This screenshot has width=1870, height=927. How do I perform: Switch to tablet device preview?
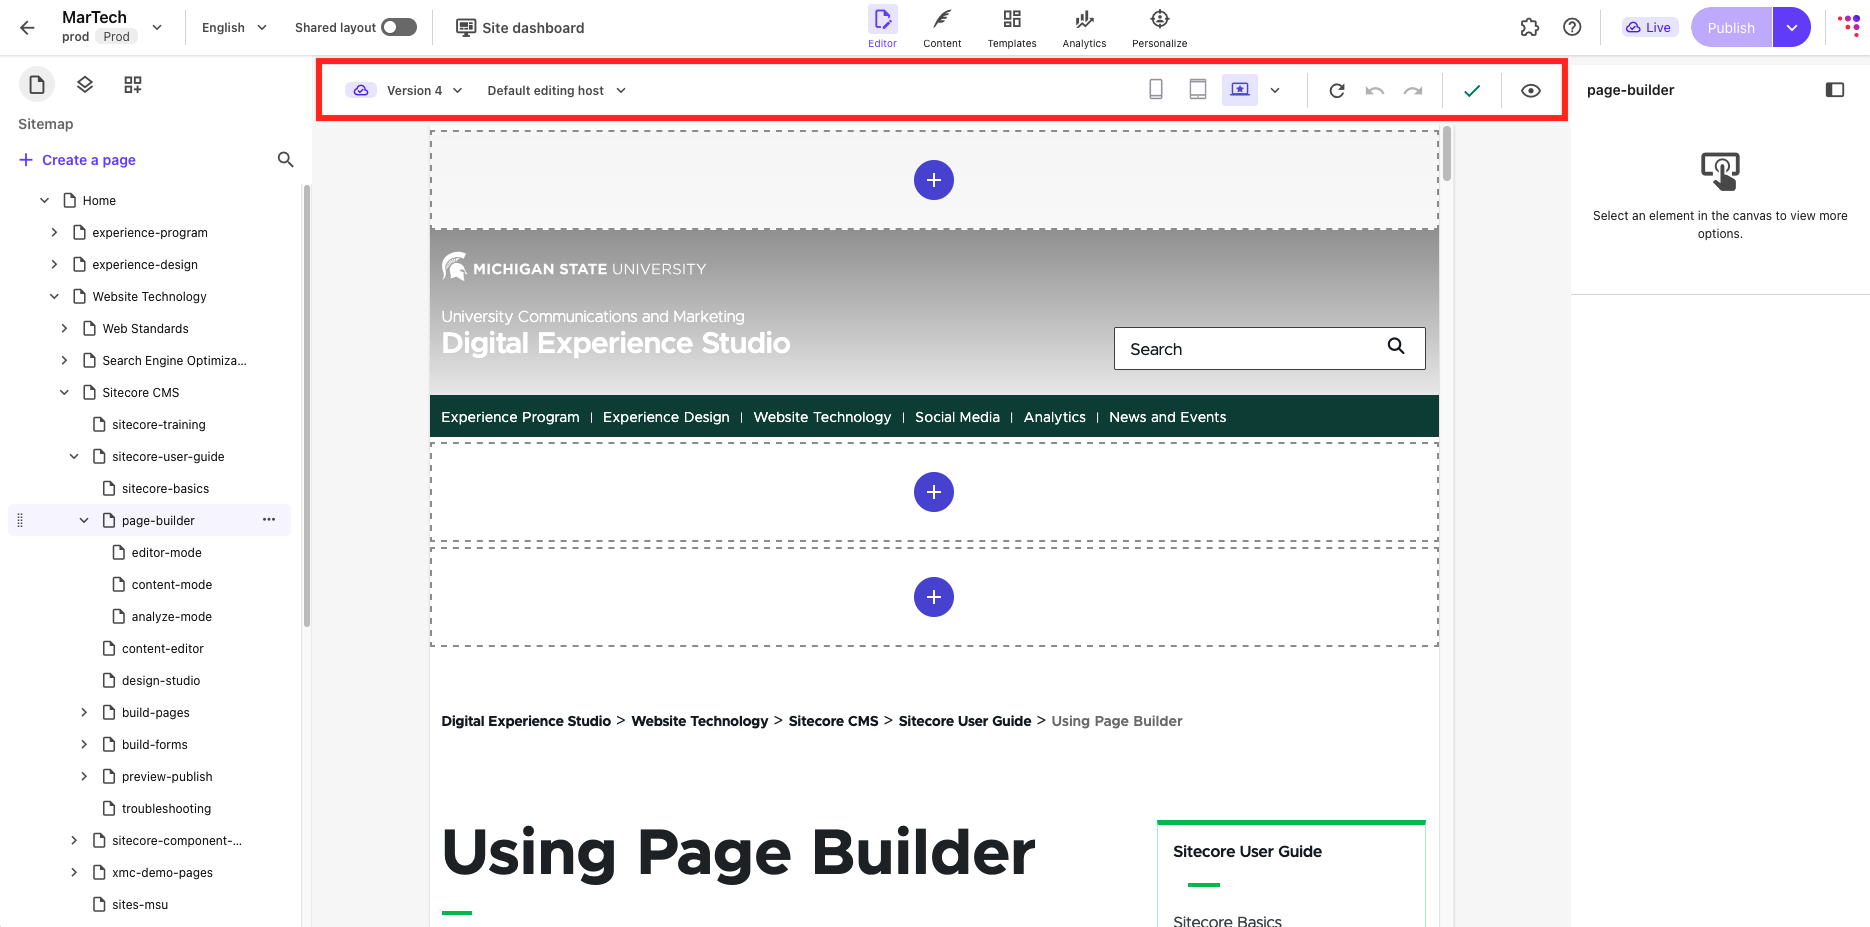pyautogui.click(x=1198, y=90)
